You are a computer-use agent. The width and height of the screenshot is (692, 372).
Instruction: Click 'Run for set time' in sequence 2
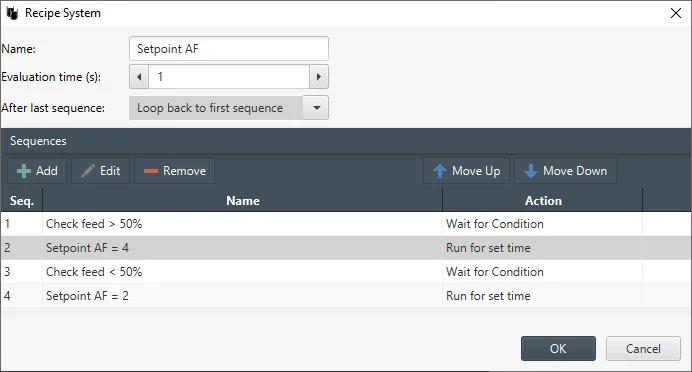(x=488, y=248)
